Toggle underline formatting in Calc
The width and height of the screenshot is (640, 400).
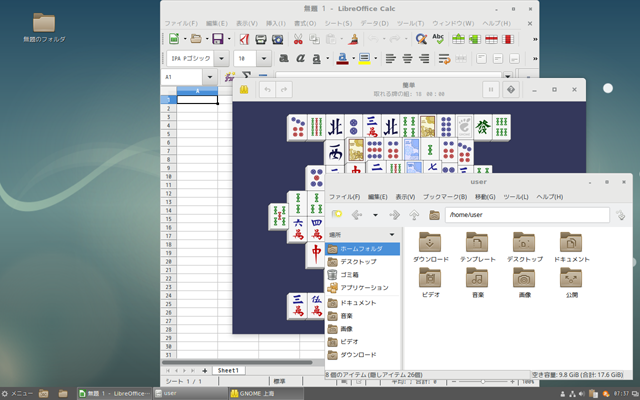[316, 58]
